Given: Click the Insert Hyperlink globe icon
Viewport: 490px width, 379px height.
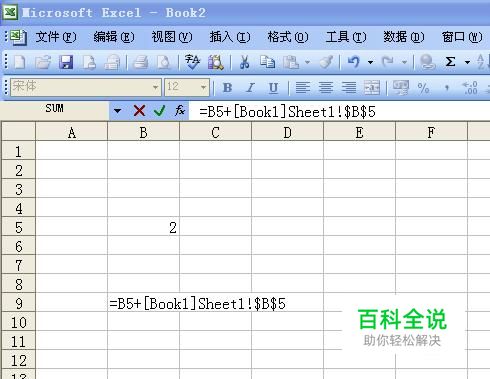Looking at the screenshot, I should pos(427,62).
